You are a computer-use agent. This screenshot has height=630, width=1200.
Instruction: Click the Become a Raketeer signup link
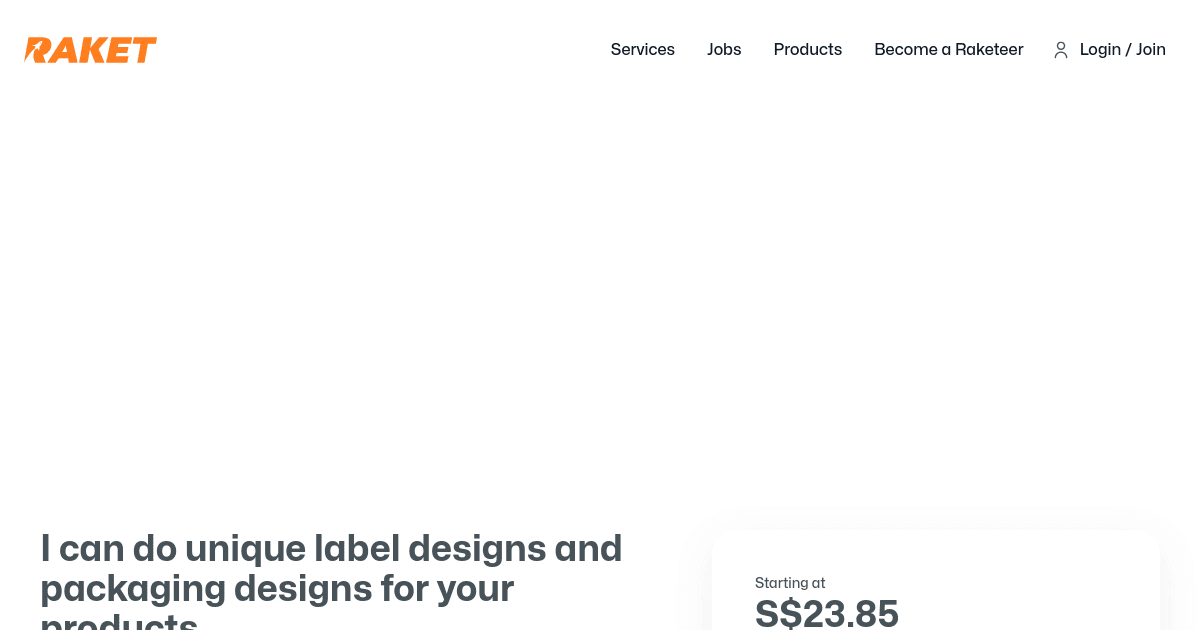pos(949,50)
